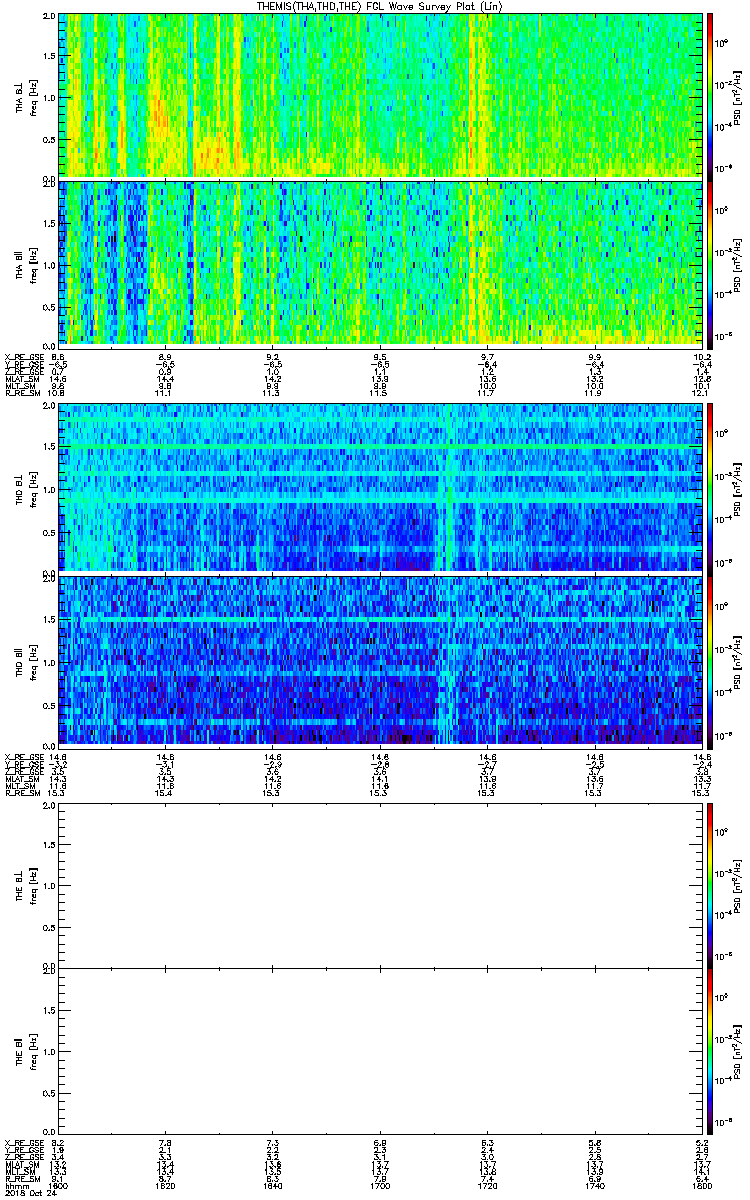Click the PSD color bar of THD B-perpendicular panel
This screenshot has height=1200, width=750.
click(710, 488)
